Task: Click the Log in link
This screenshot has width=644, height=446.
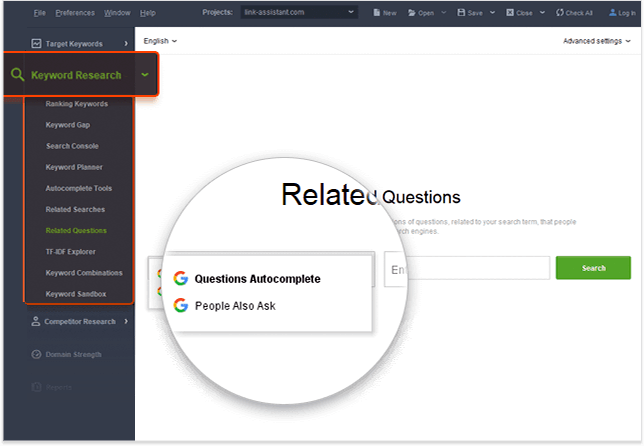Action: 627,13
